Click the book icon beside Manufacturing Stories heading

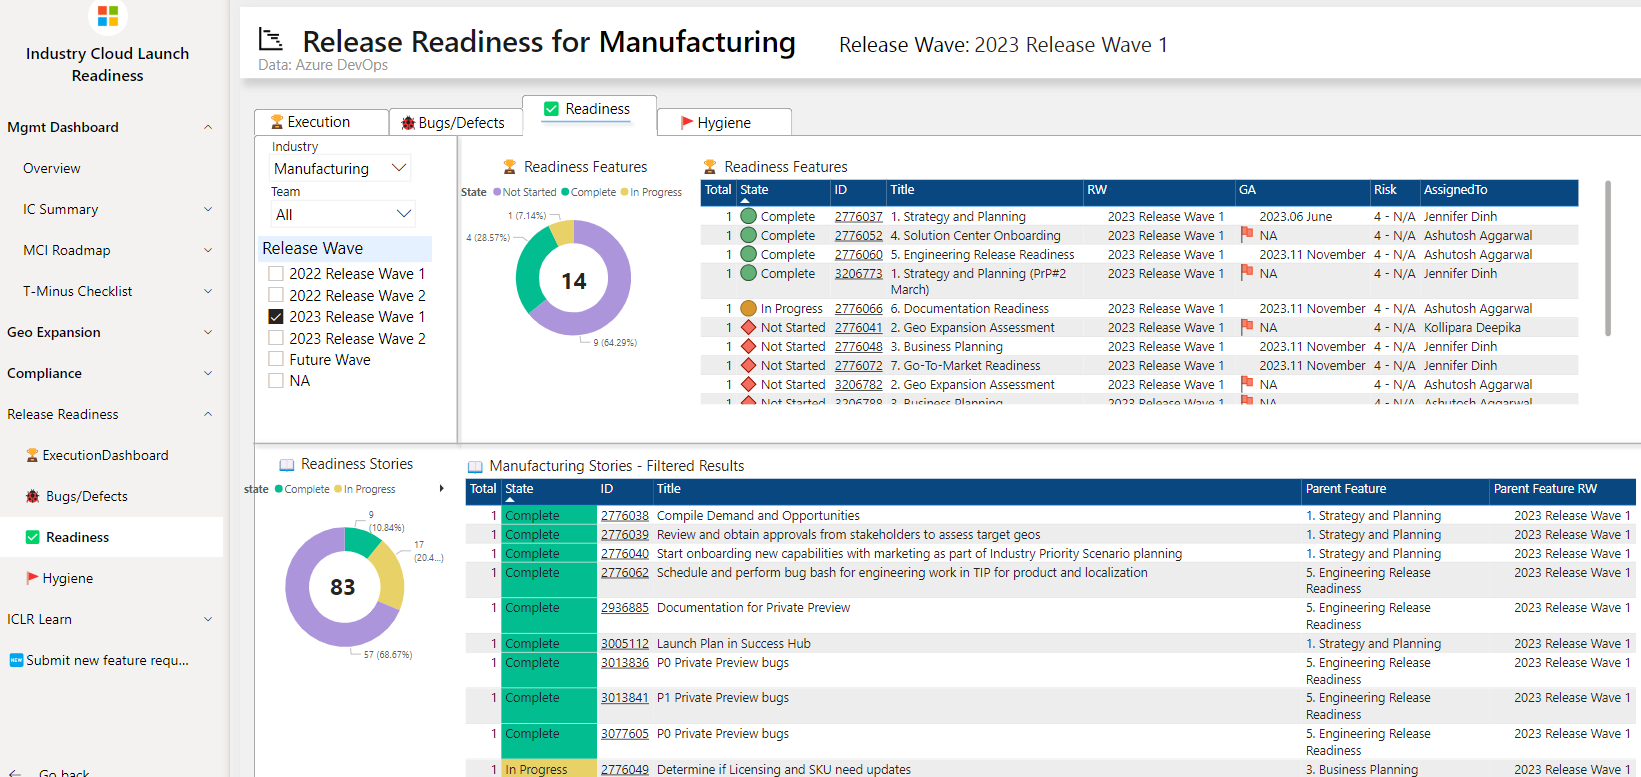coord(475,467)
